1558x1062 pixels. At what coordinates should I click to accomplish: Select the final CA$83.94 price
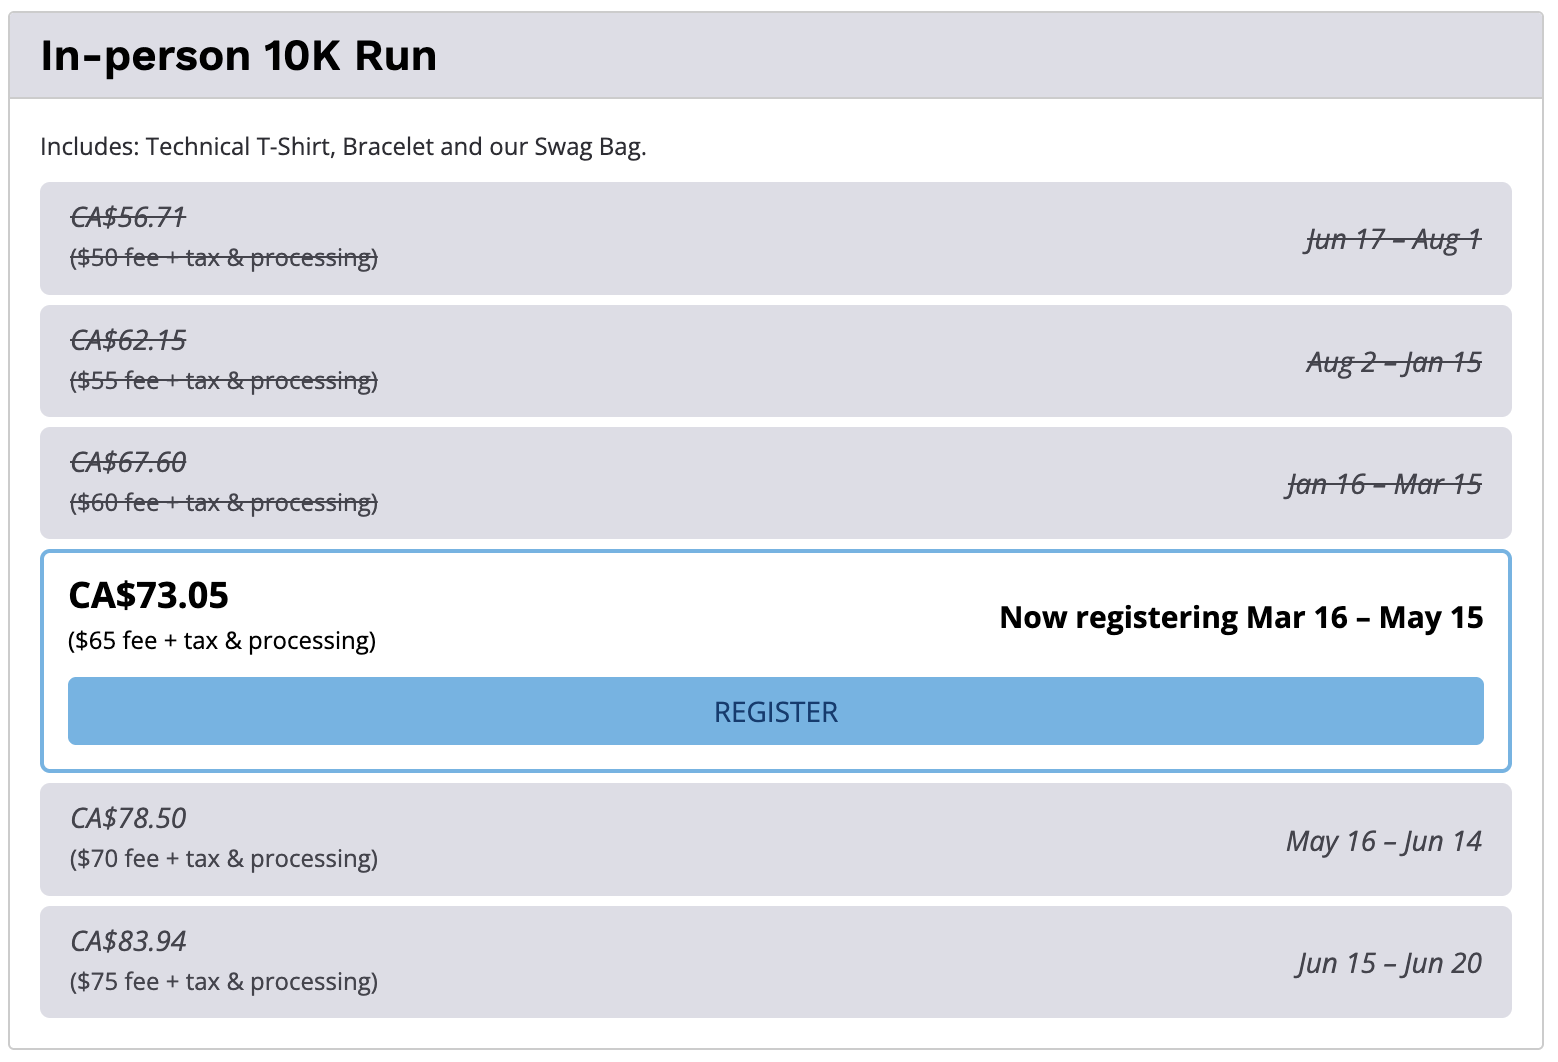pos(128,941)
